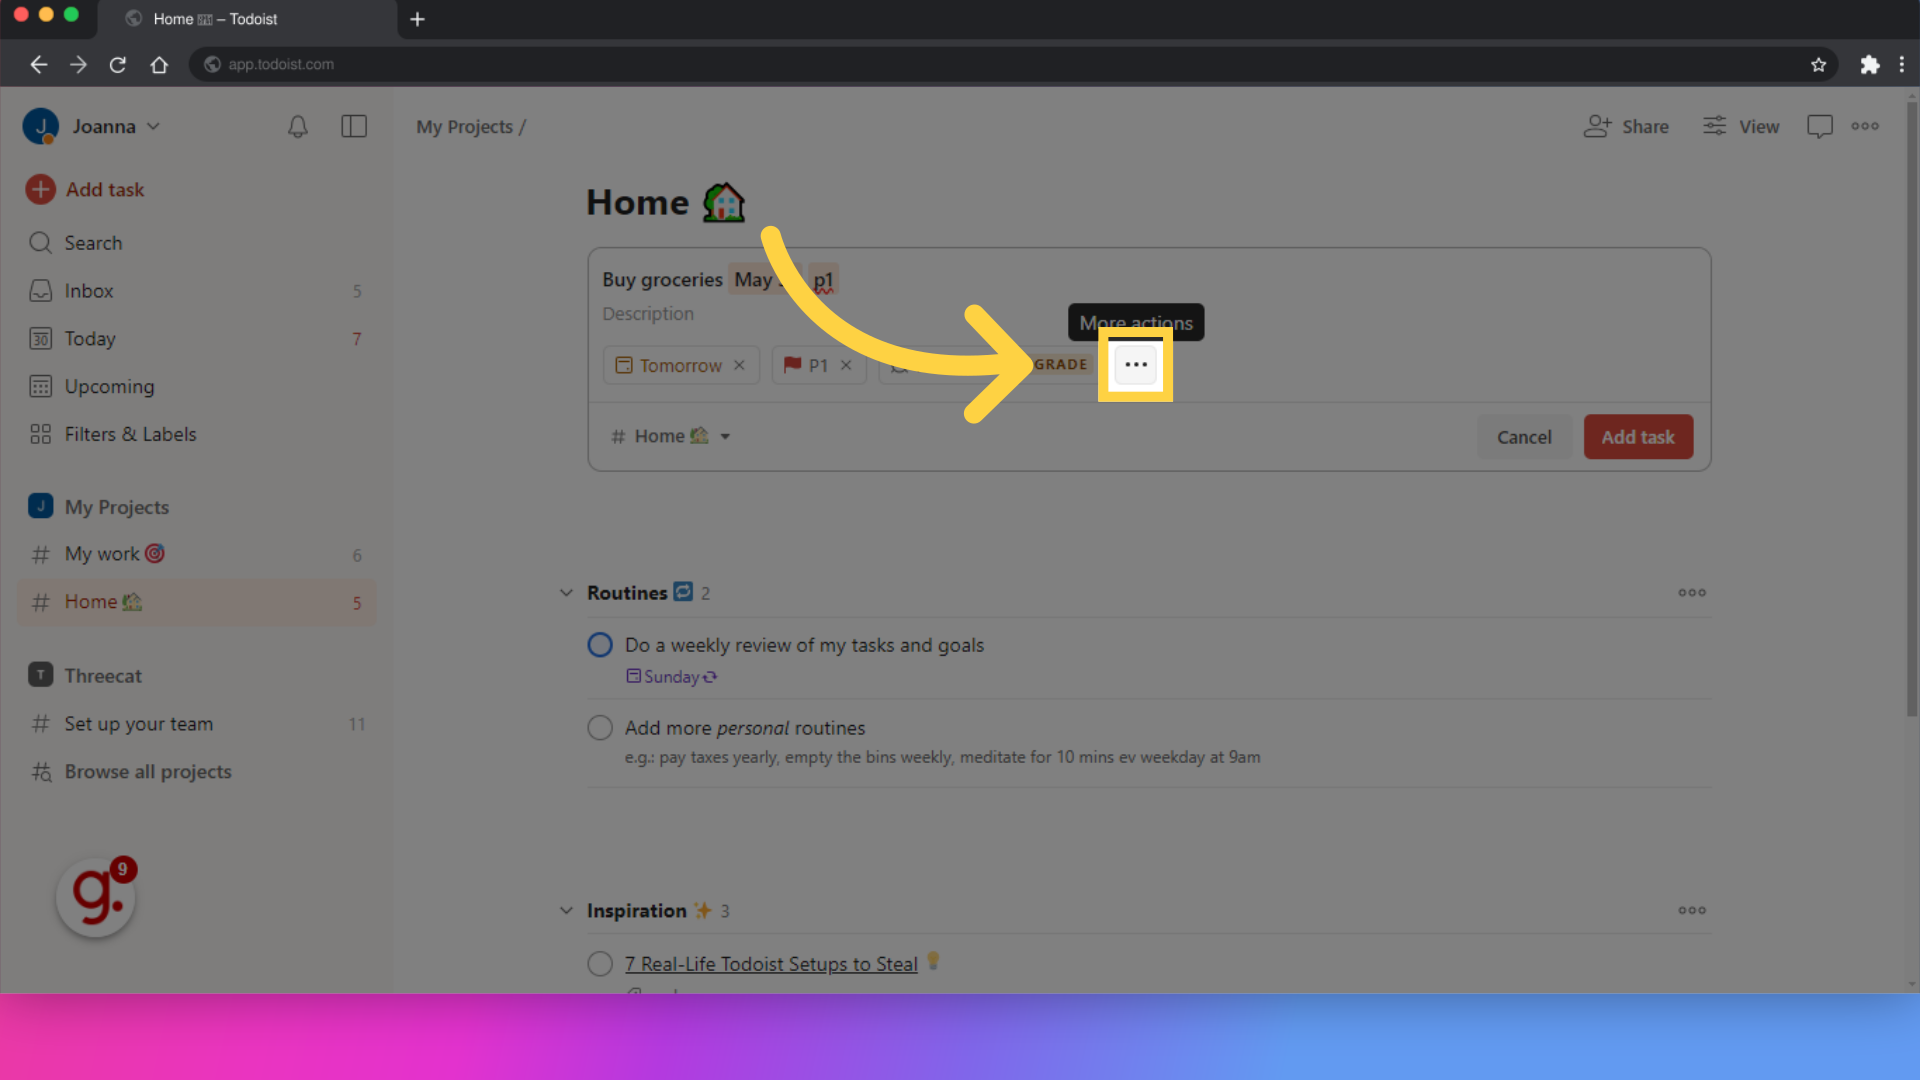The image size is (1920, 1080).
Task: Click the page vertical scrollbar
Action: click(1911, 410)
